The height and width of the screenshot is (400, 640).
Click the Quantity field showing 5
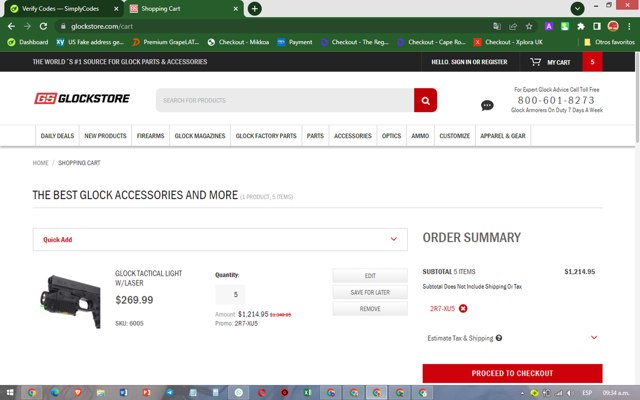[x=230, y=294]
